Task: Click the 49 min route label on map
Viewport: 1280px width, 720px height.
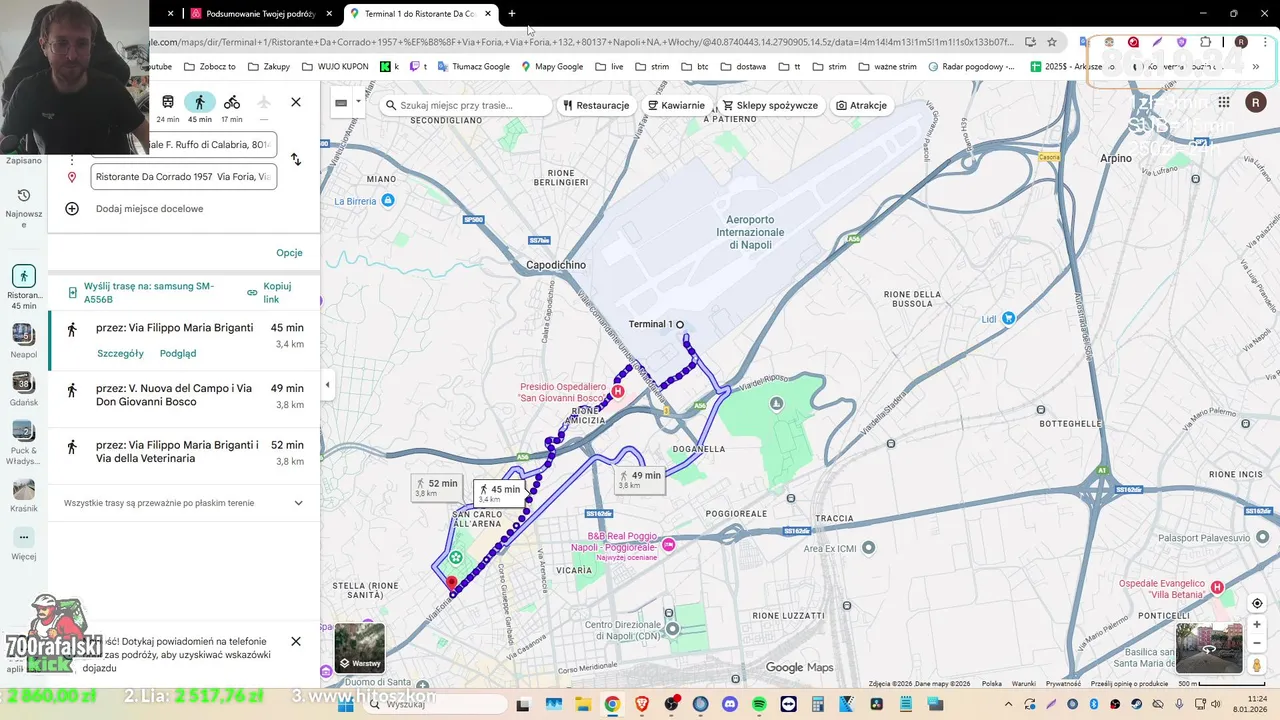Action: point(640,480)
